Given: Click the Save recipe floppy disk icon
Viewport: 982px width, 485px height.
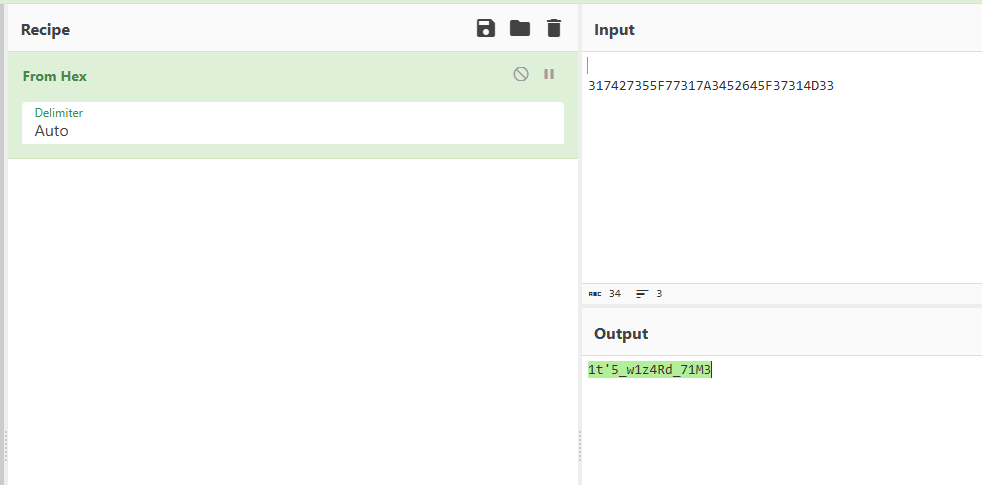Looking at the screenshot, I should (x=486, y=28).
